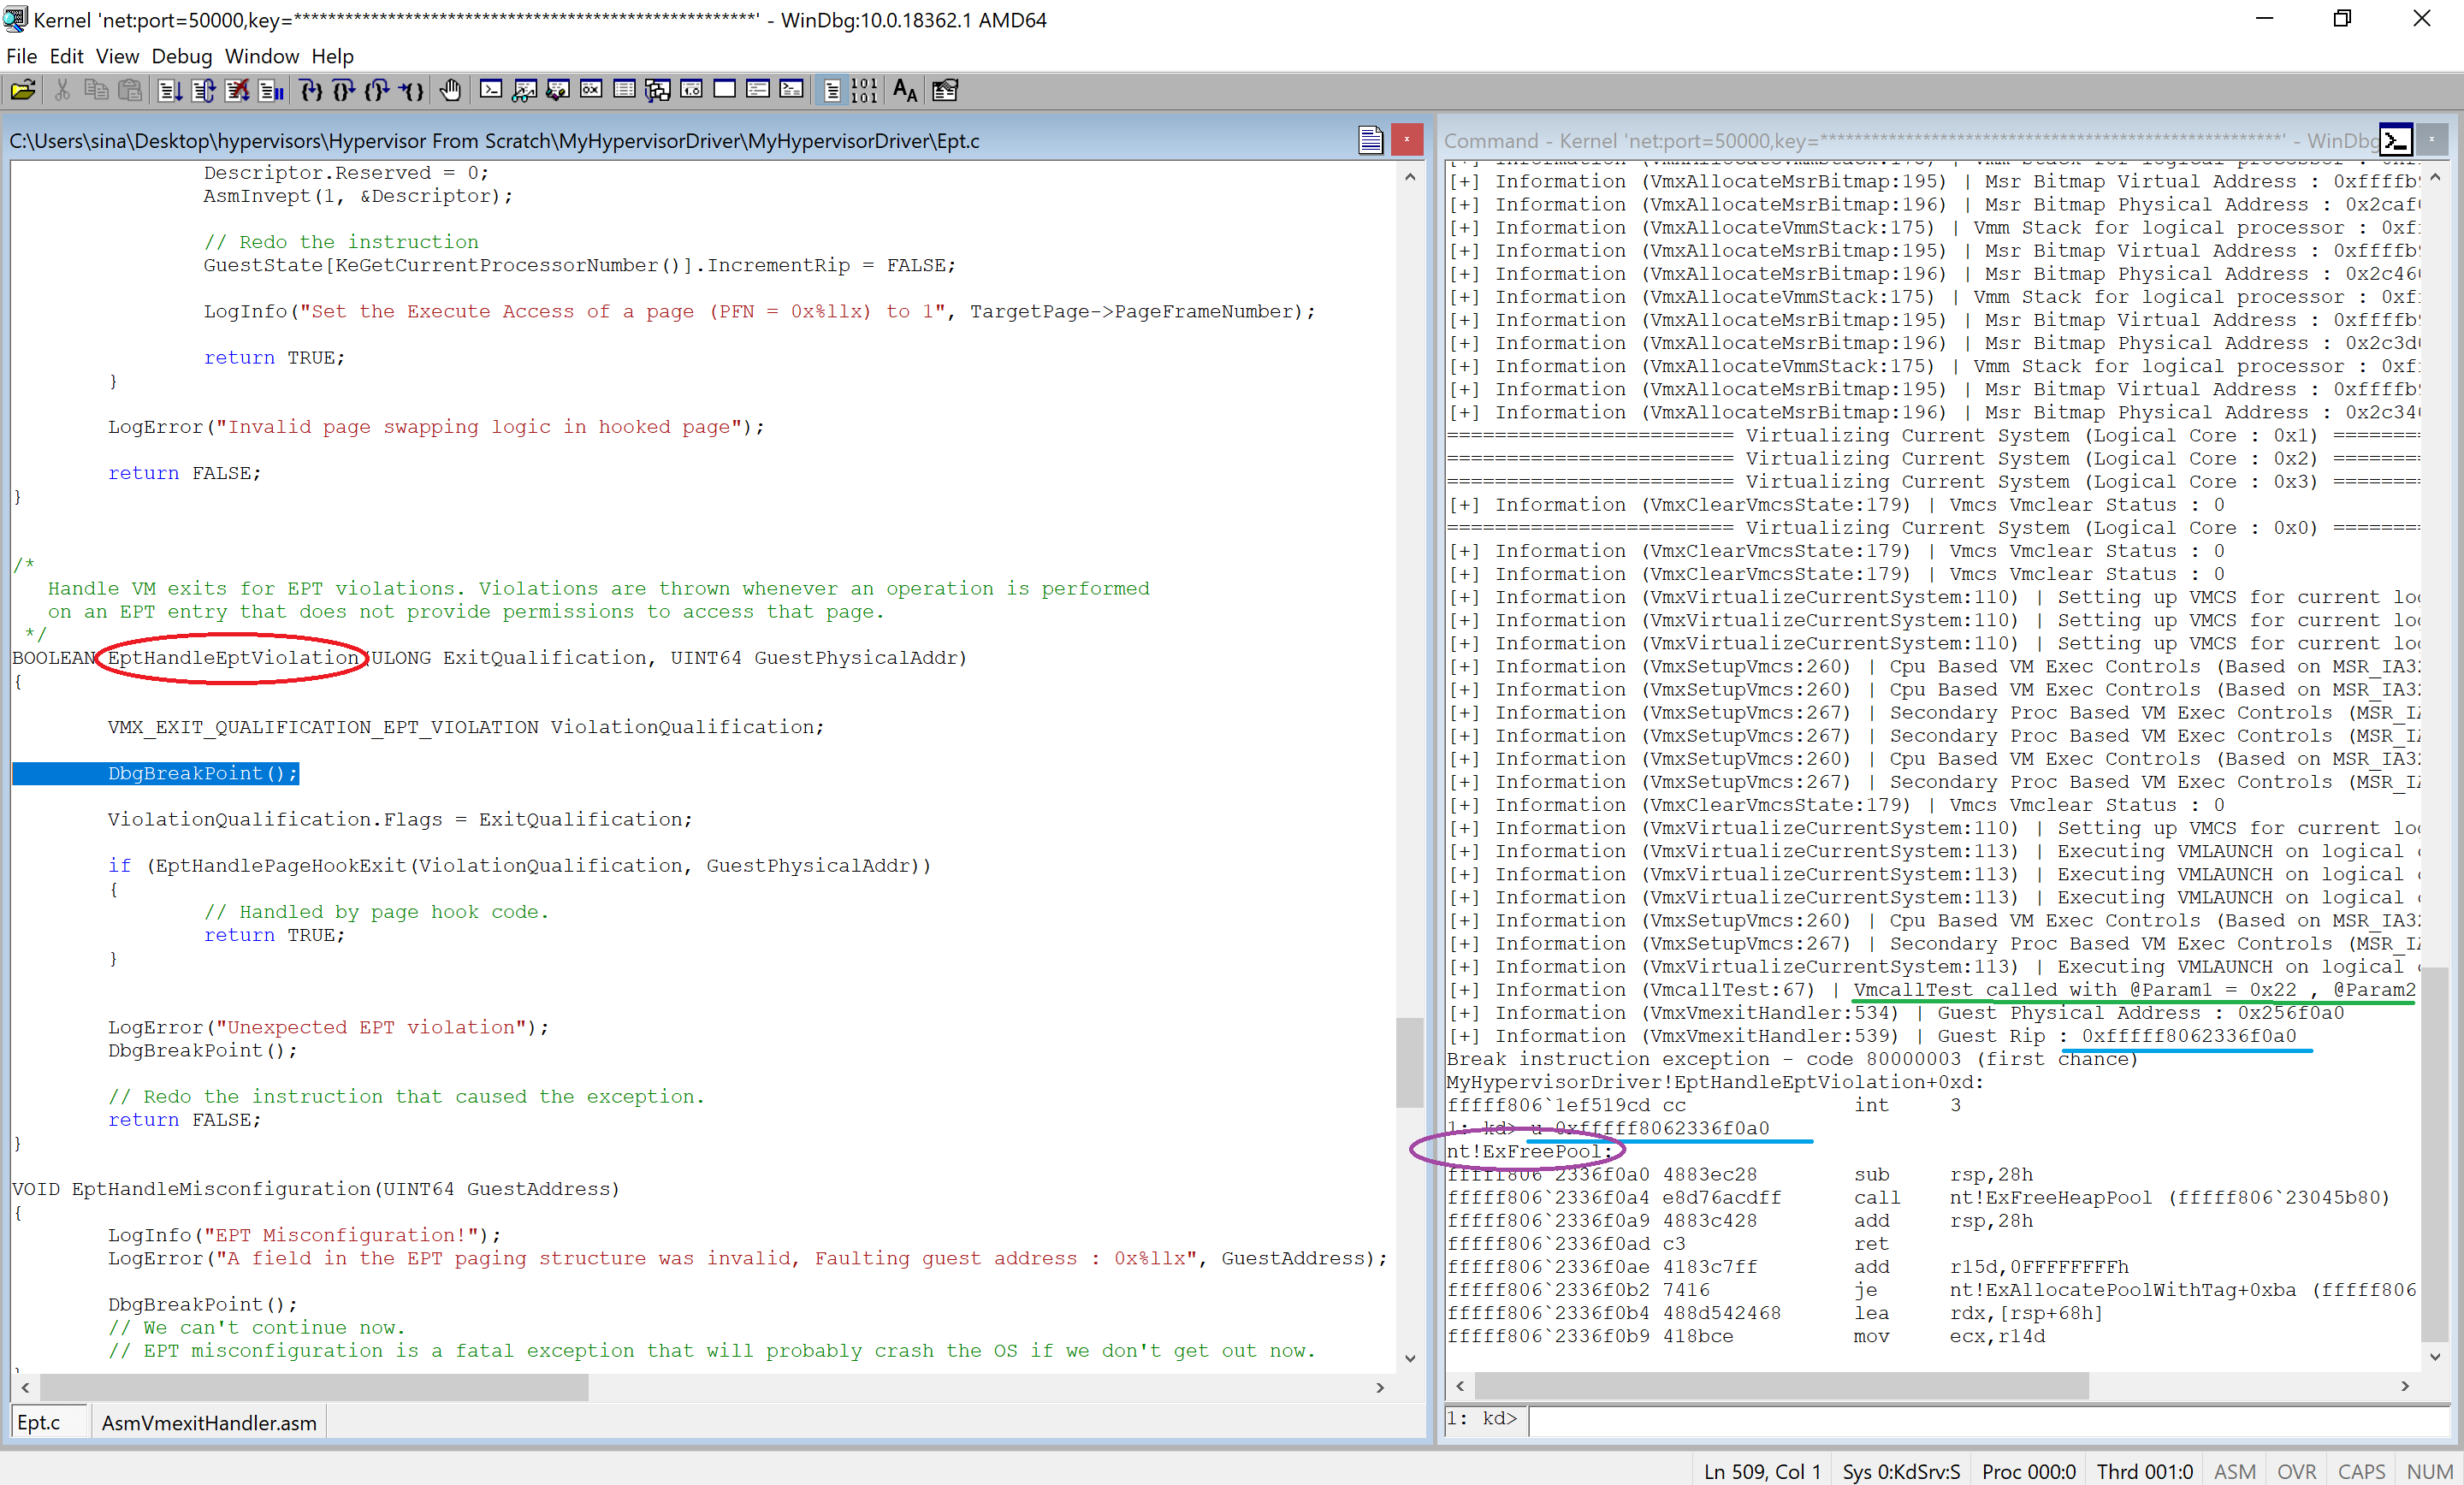The image size is (2464, 1485).
Task: Expand the VmxClearVmcsState:179 information entry
Action: click(x=1463, y=505)
